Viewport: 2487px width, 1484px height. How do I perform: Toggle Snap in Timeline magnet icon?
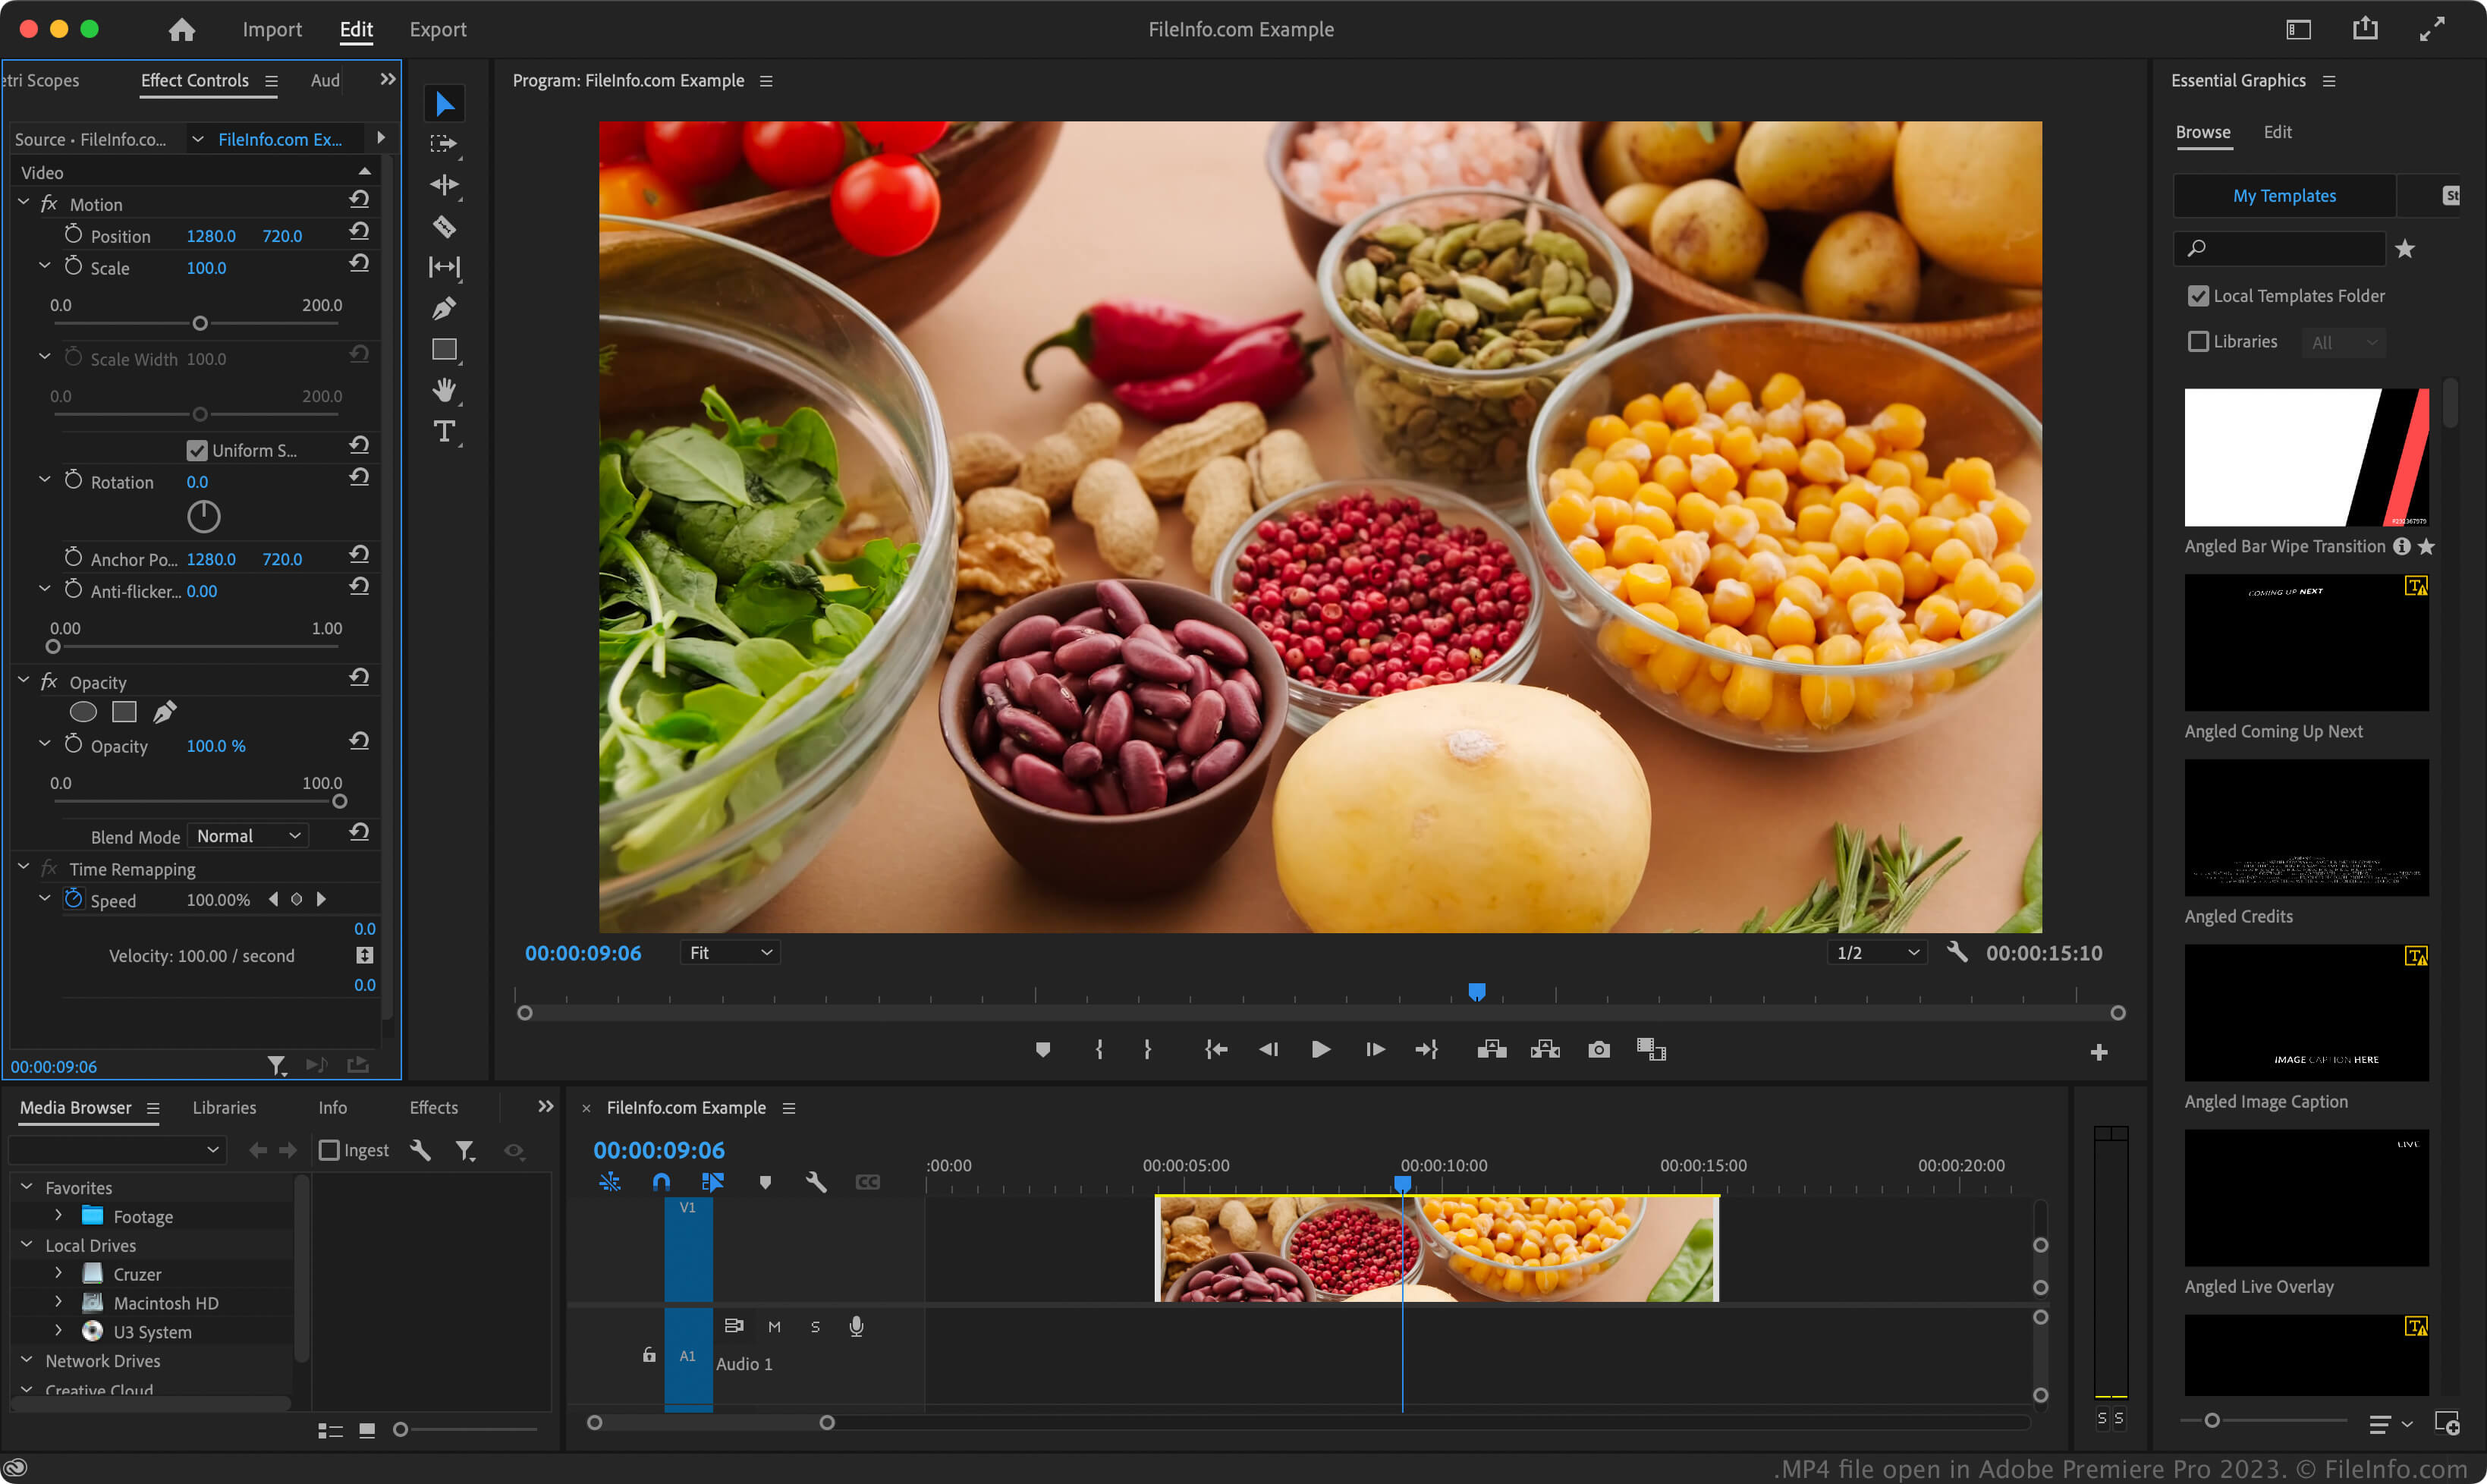pos(661,1182)
